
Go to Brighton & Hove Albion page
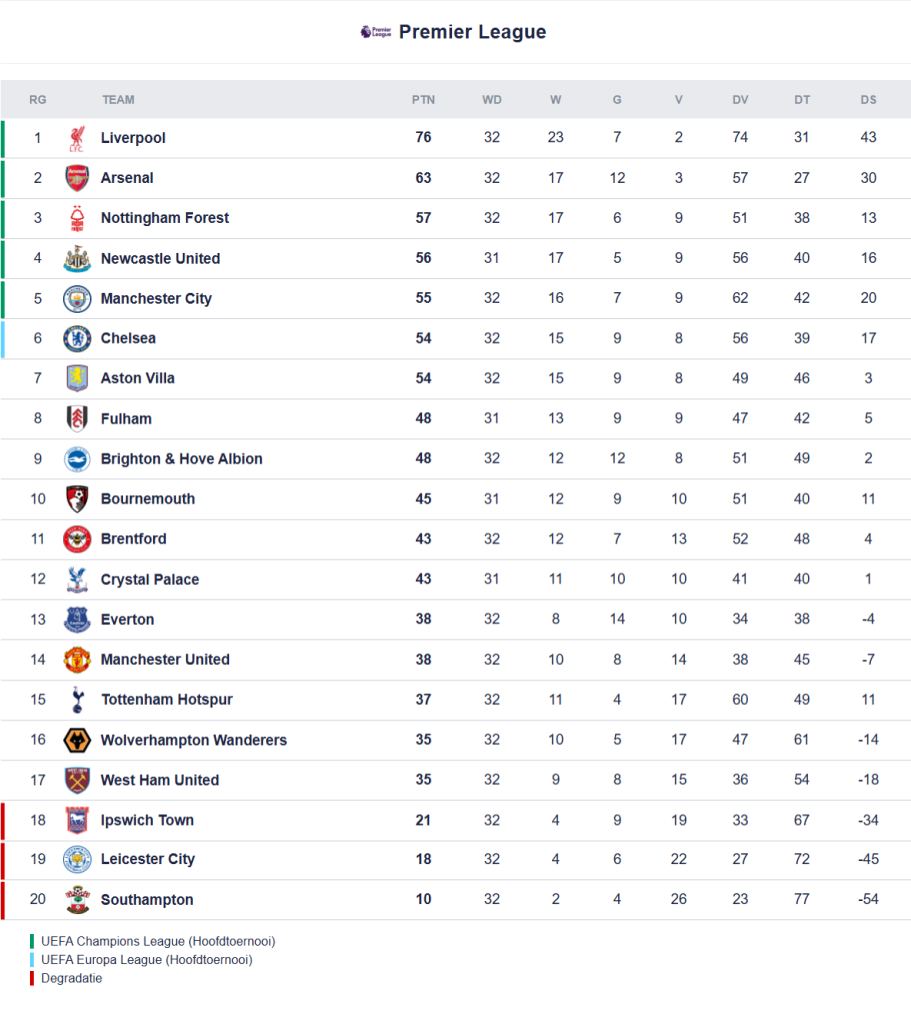pyautogui.click(x=181, y=459)
